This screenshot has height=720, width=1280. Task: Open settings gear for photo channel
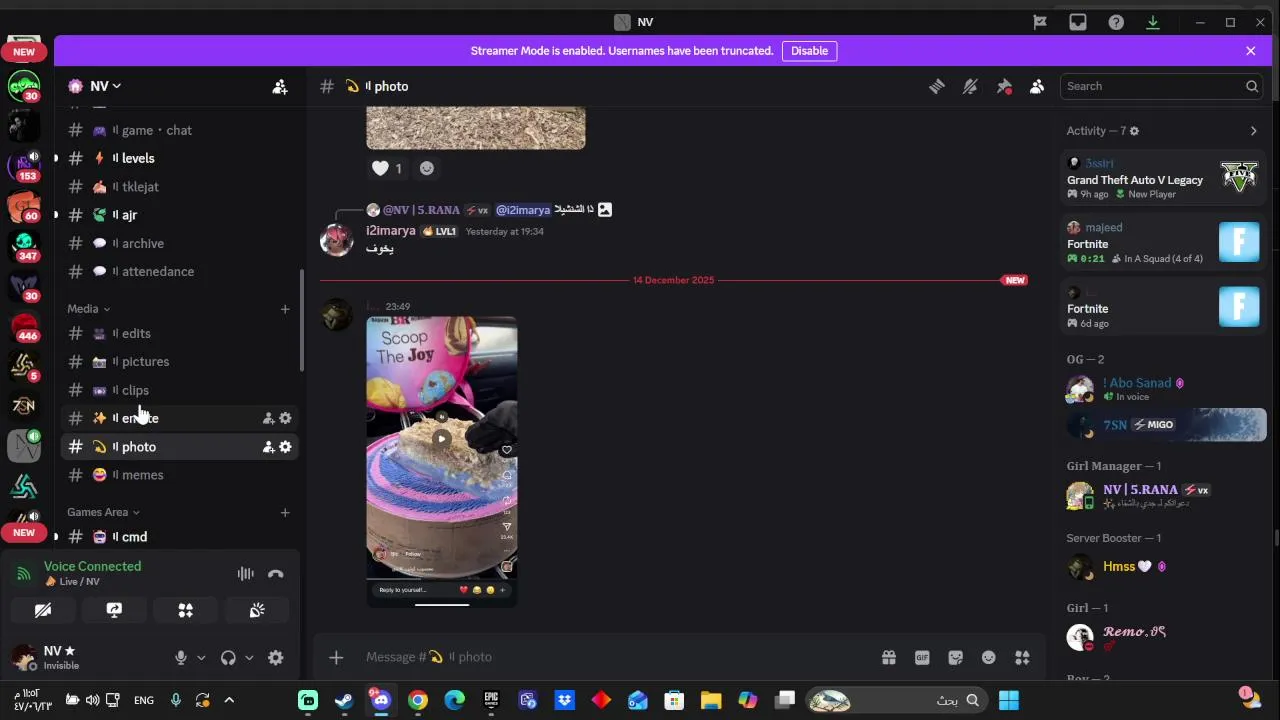coord(285,447)
